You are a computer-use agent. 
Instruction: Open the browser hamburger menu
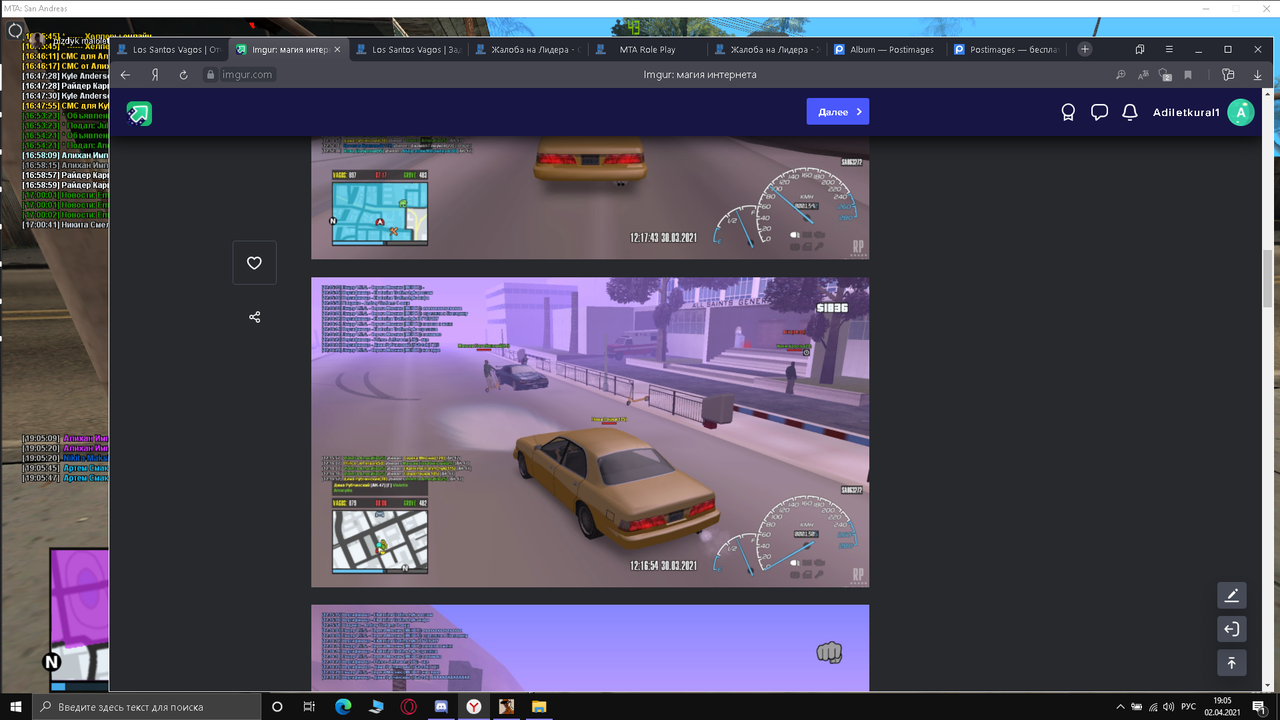pos(1168,49)
